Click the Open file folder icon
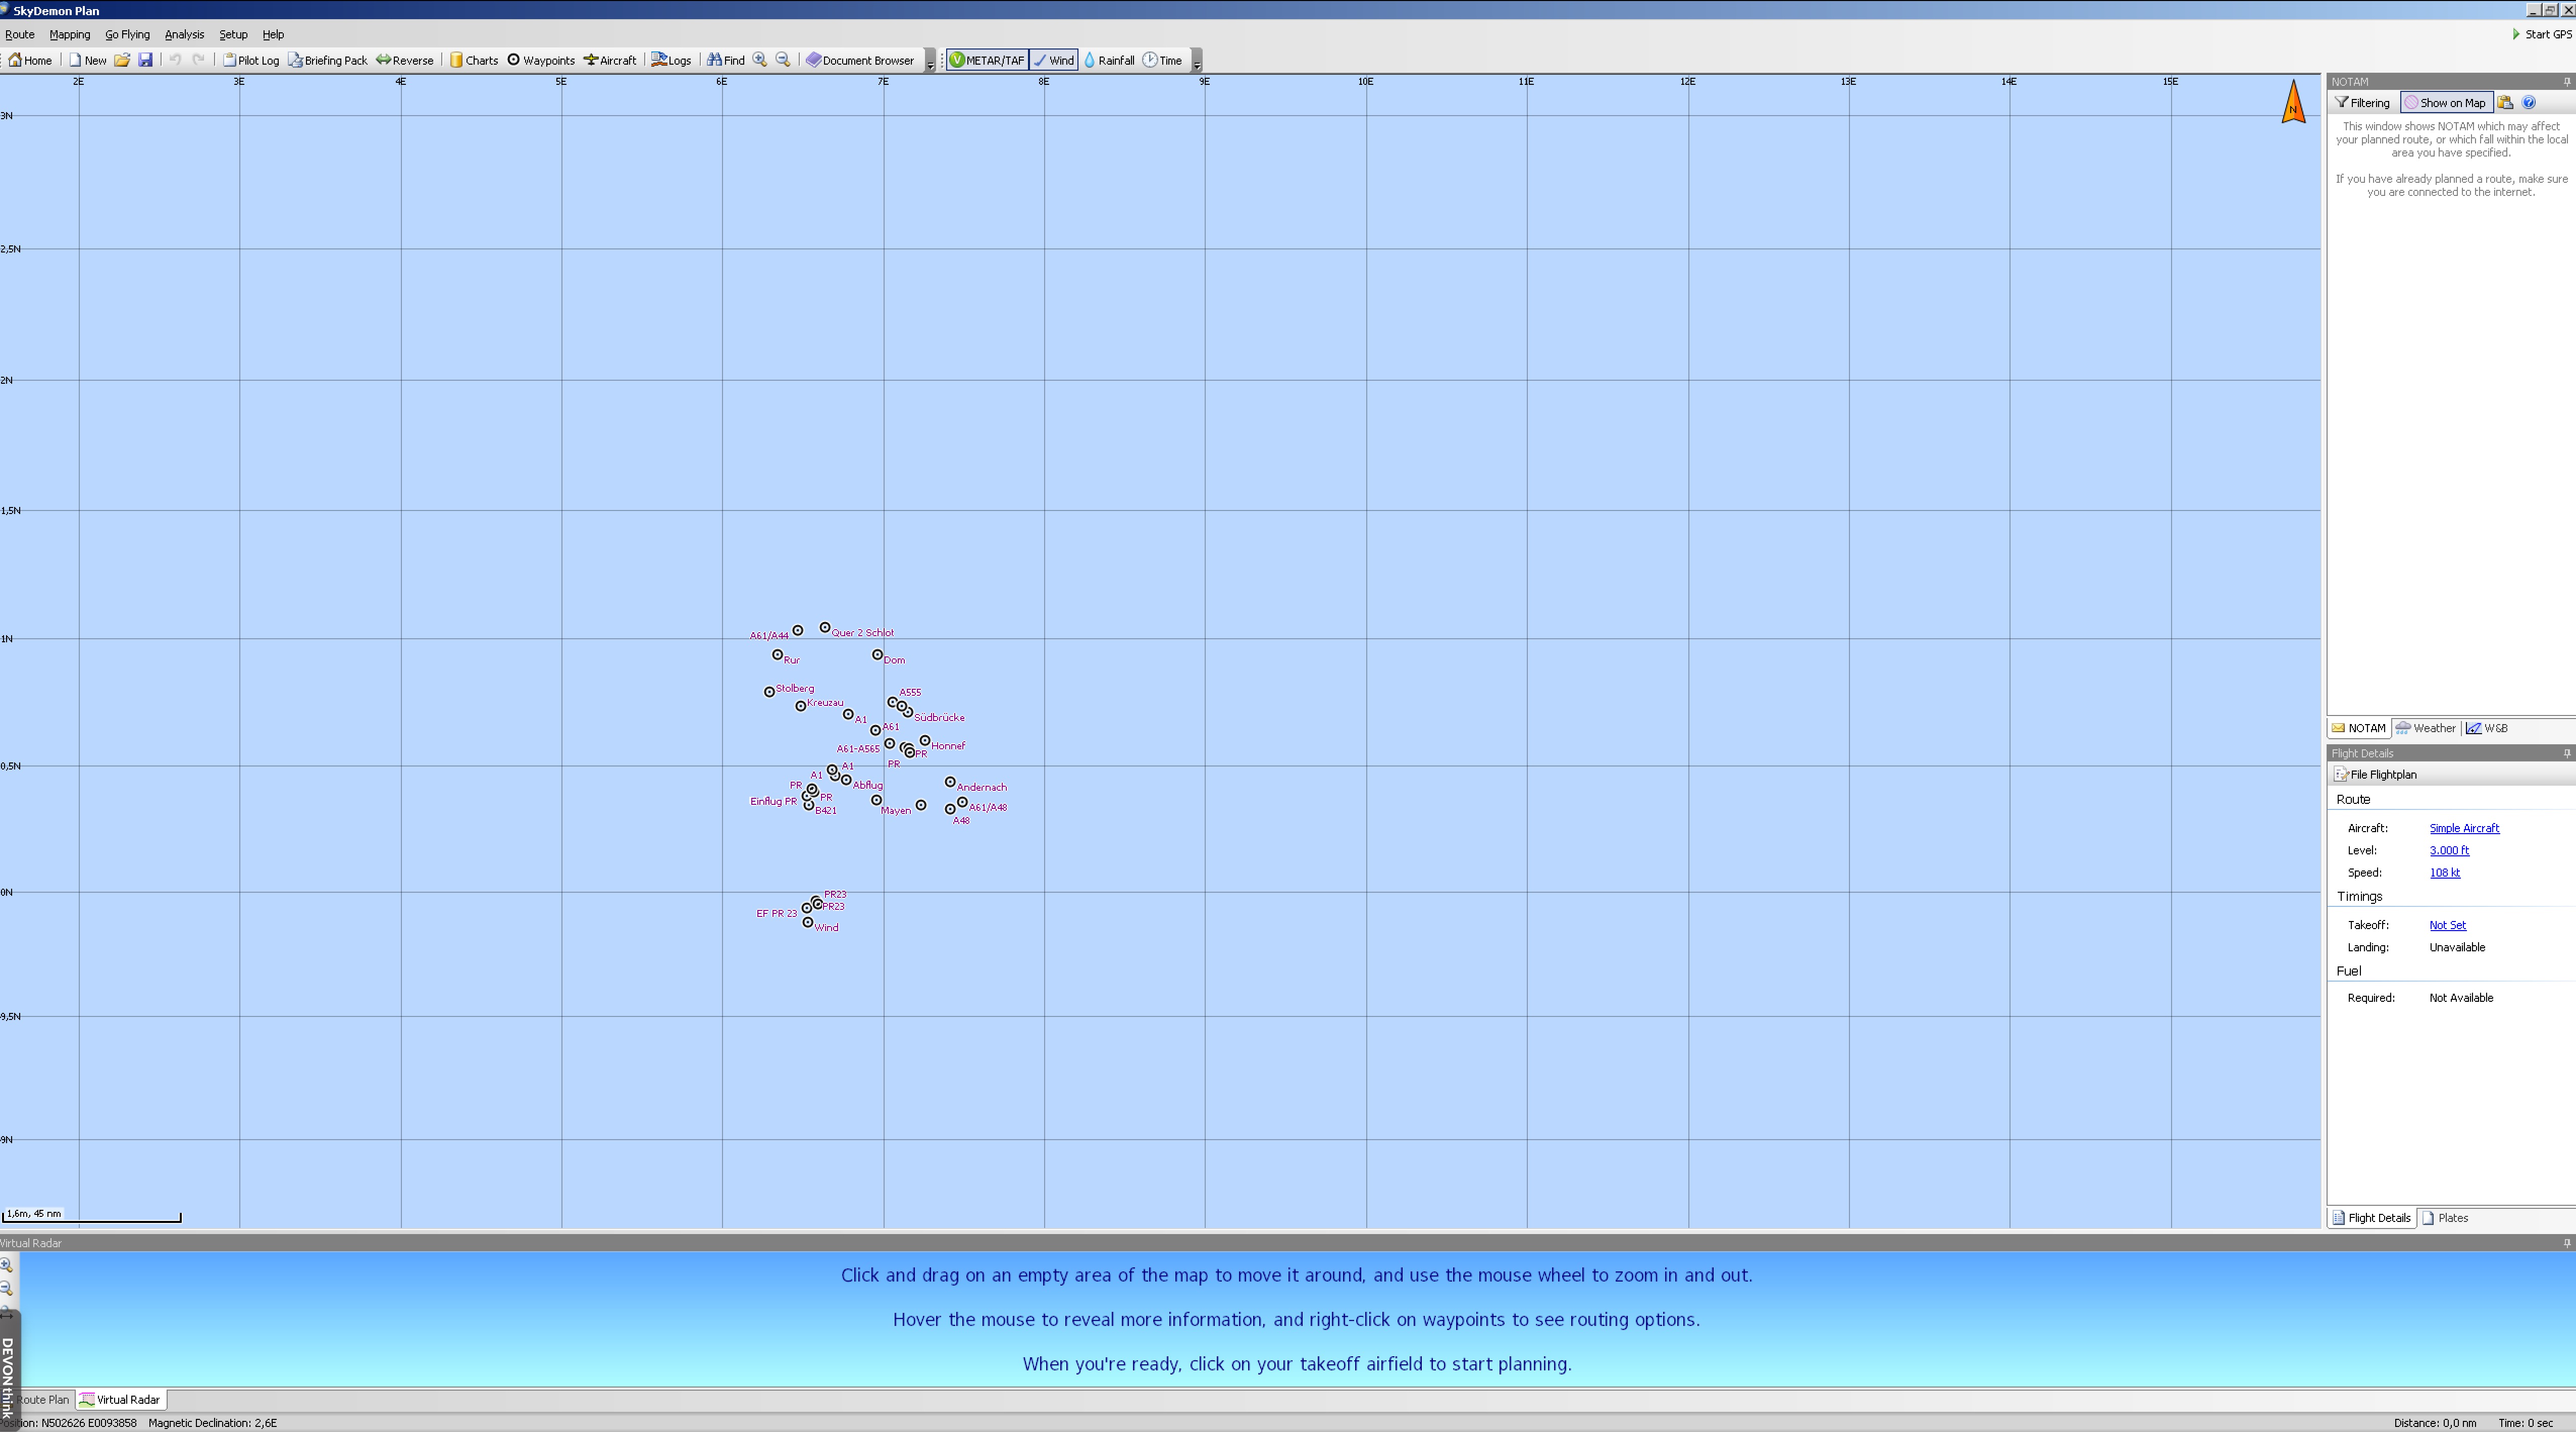This screenshot has width=2576, height=1432. point(122,60)
